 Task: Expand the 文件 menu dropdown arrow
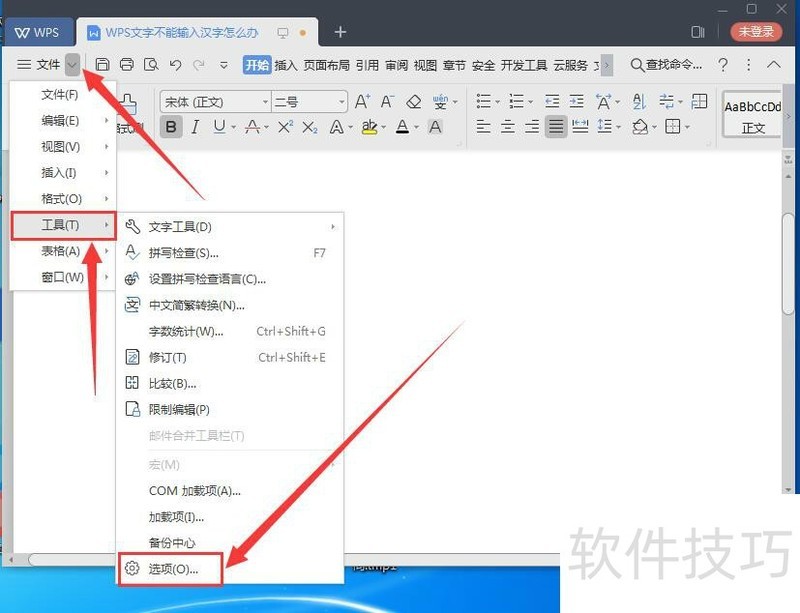pos(72,64)
